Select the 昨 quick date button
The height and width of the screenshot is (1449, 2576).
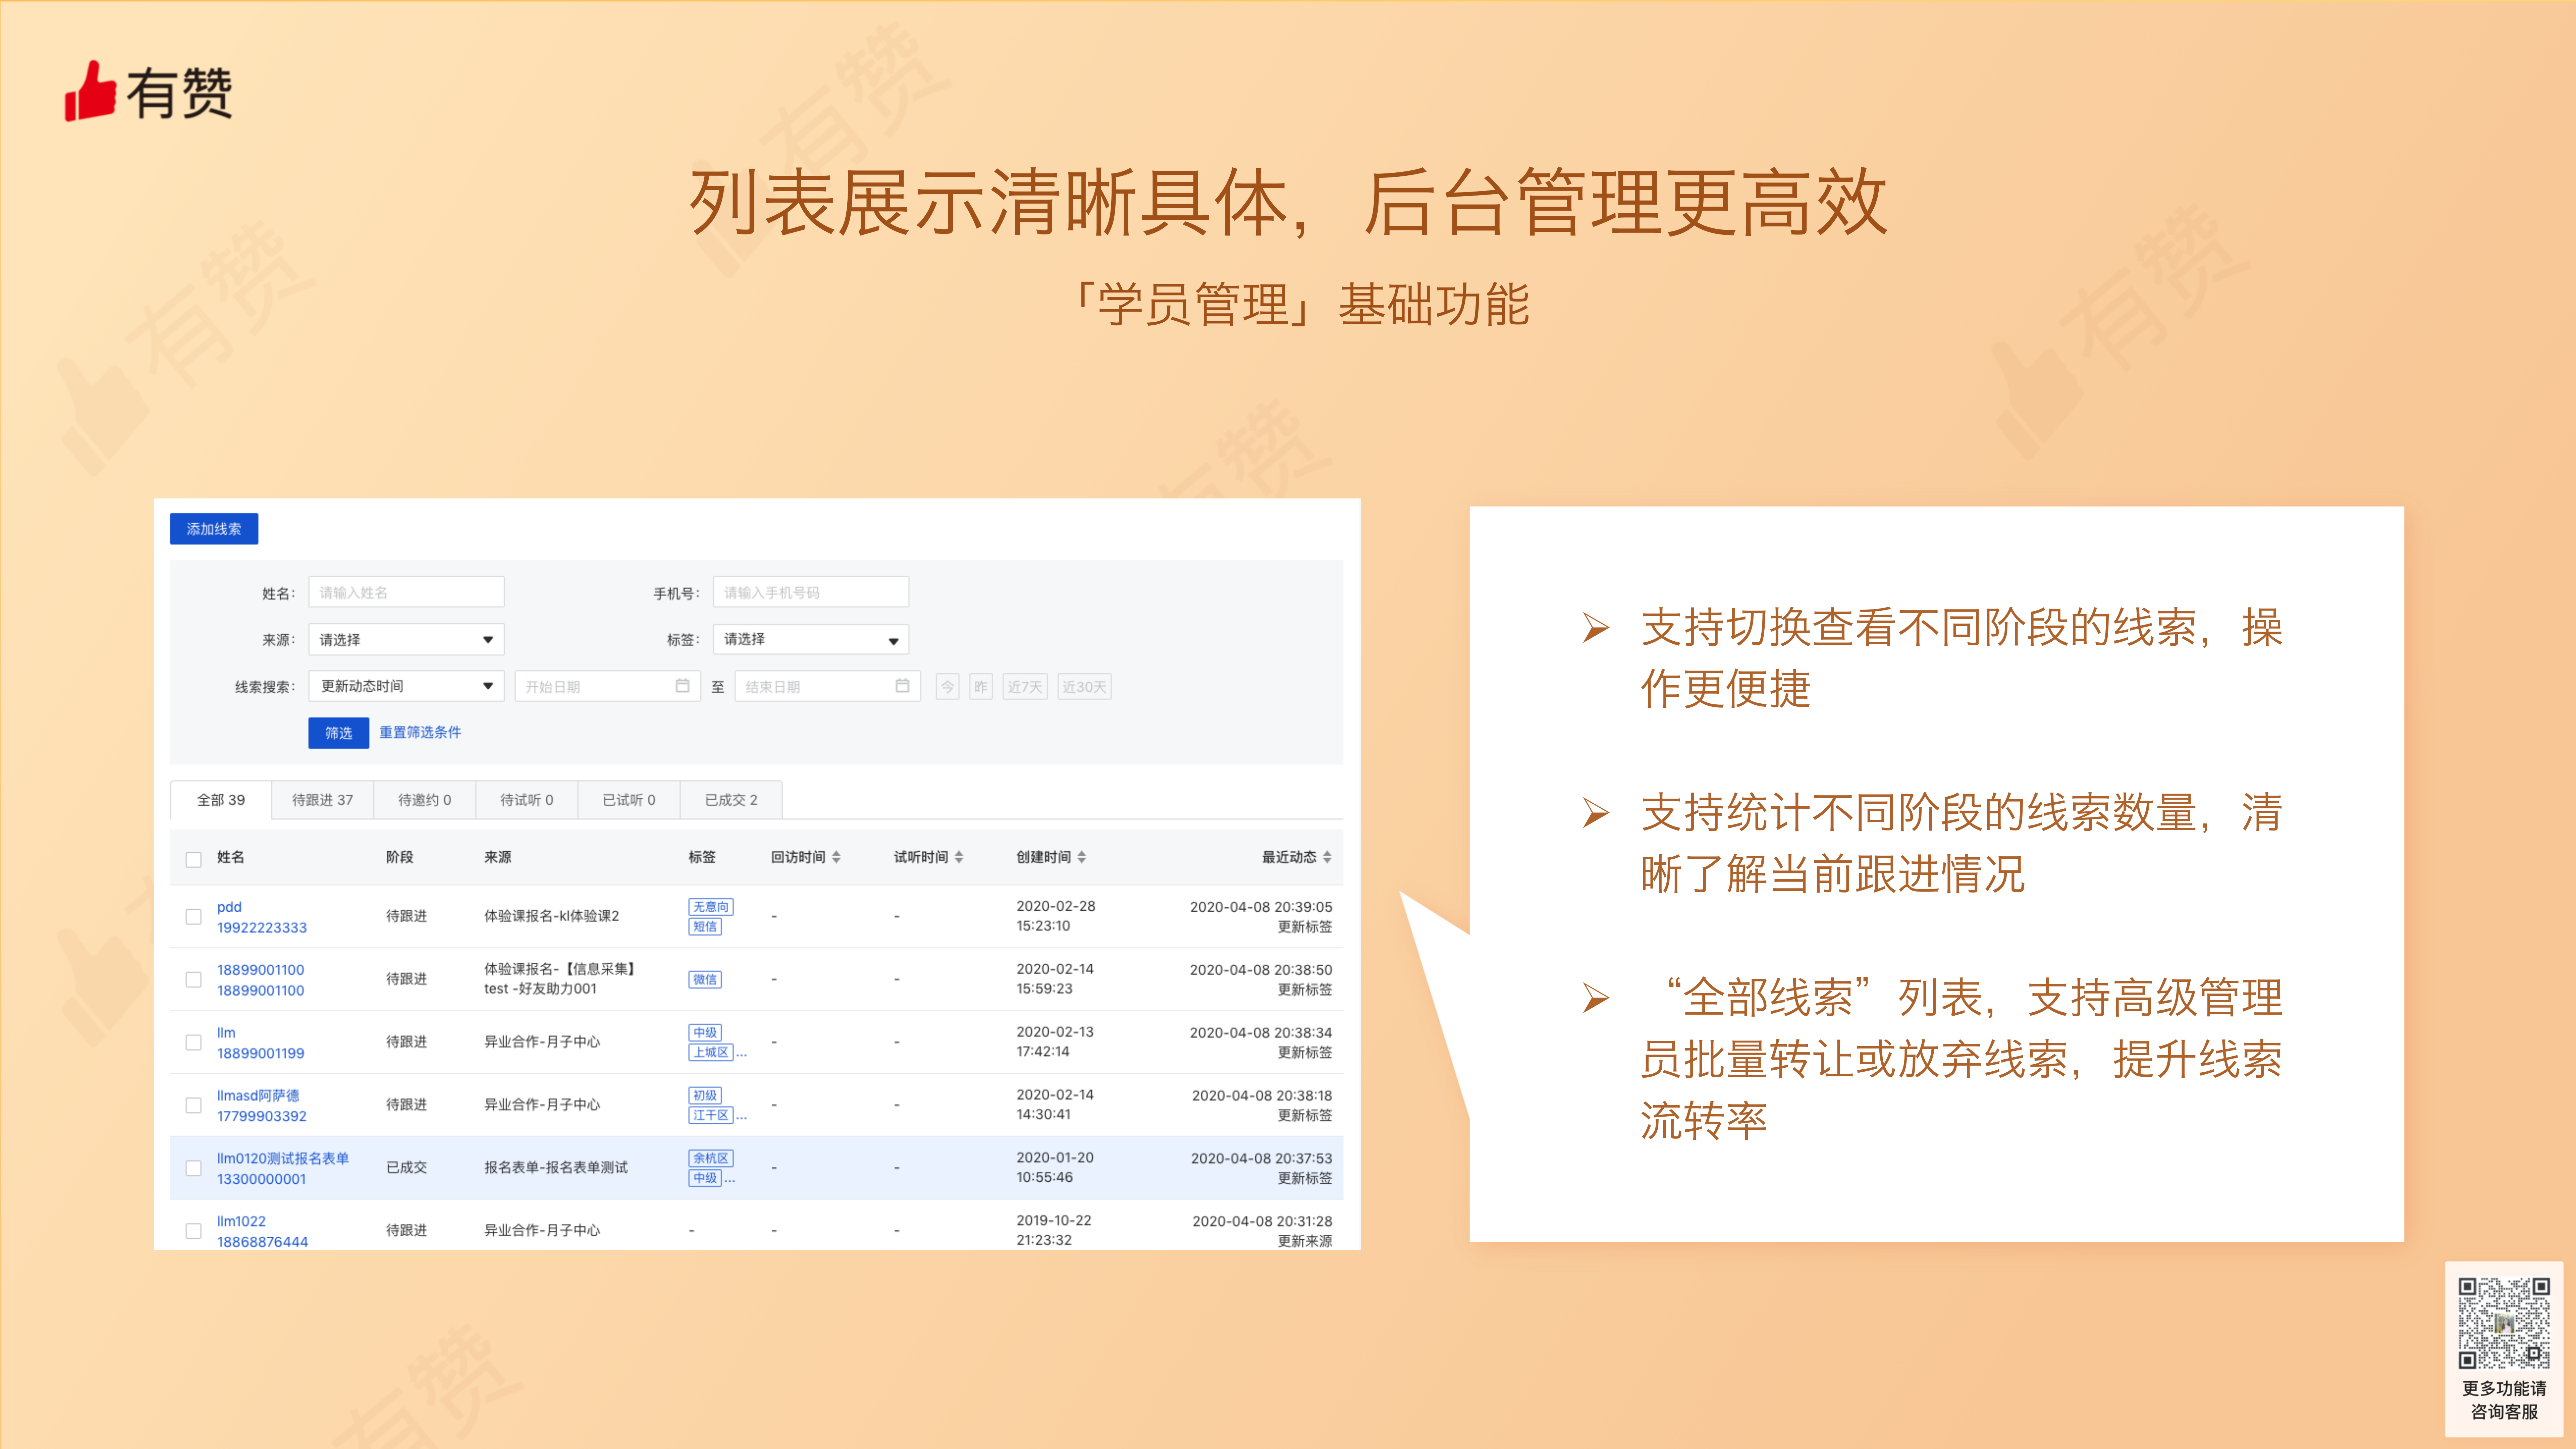click(x=981, y=687)
